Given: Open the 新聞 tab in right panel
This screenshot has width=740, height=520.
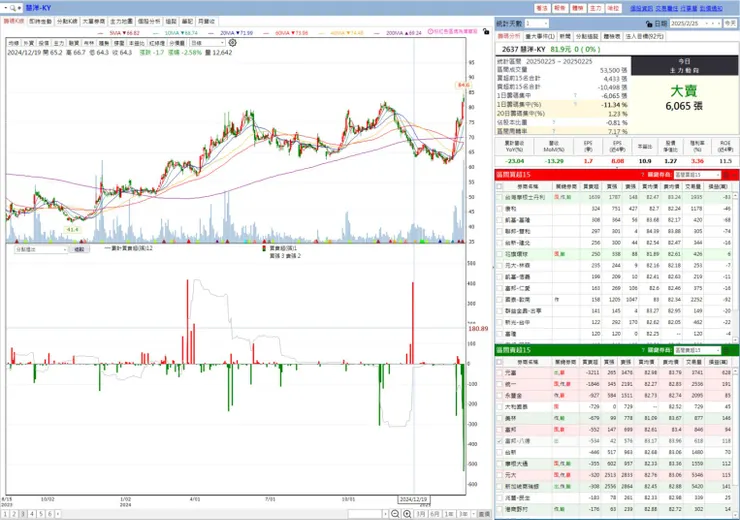Looking at the screenshot, I should click(x=565, y=36).
